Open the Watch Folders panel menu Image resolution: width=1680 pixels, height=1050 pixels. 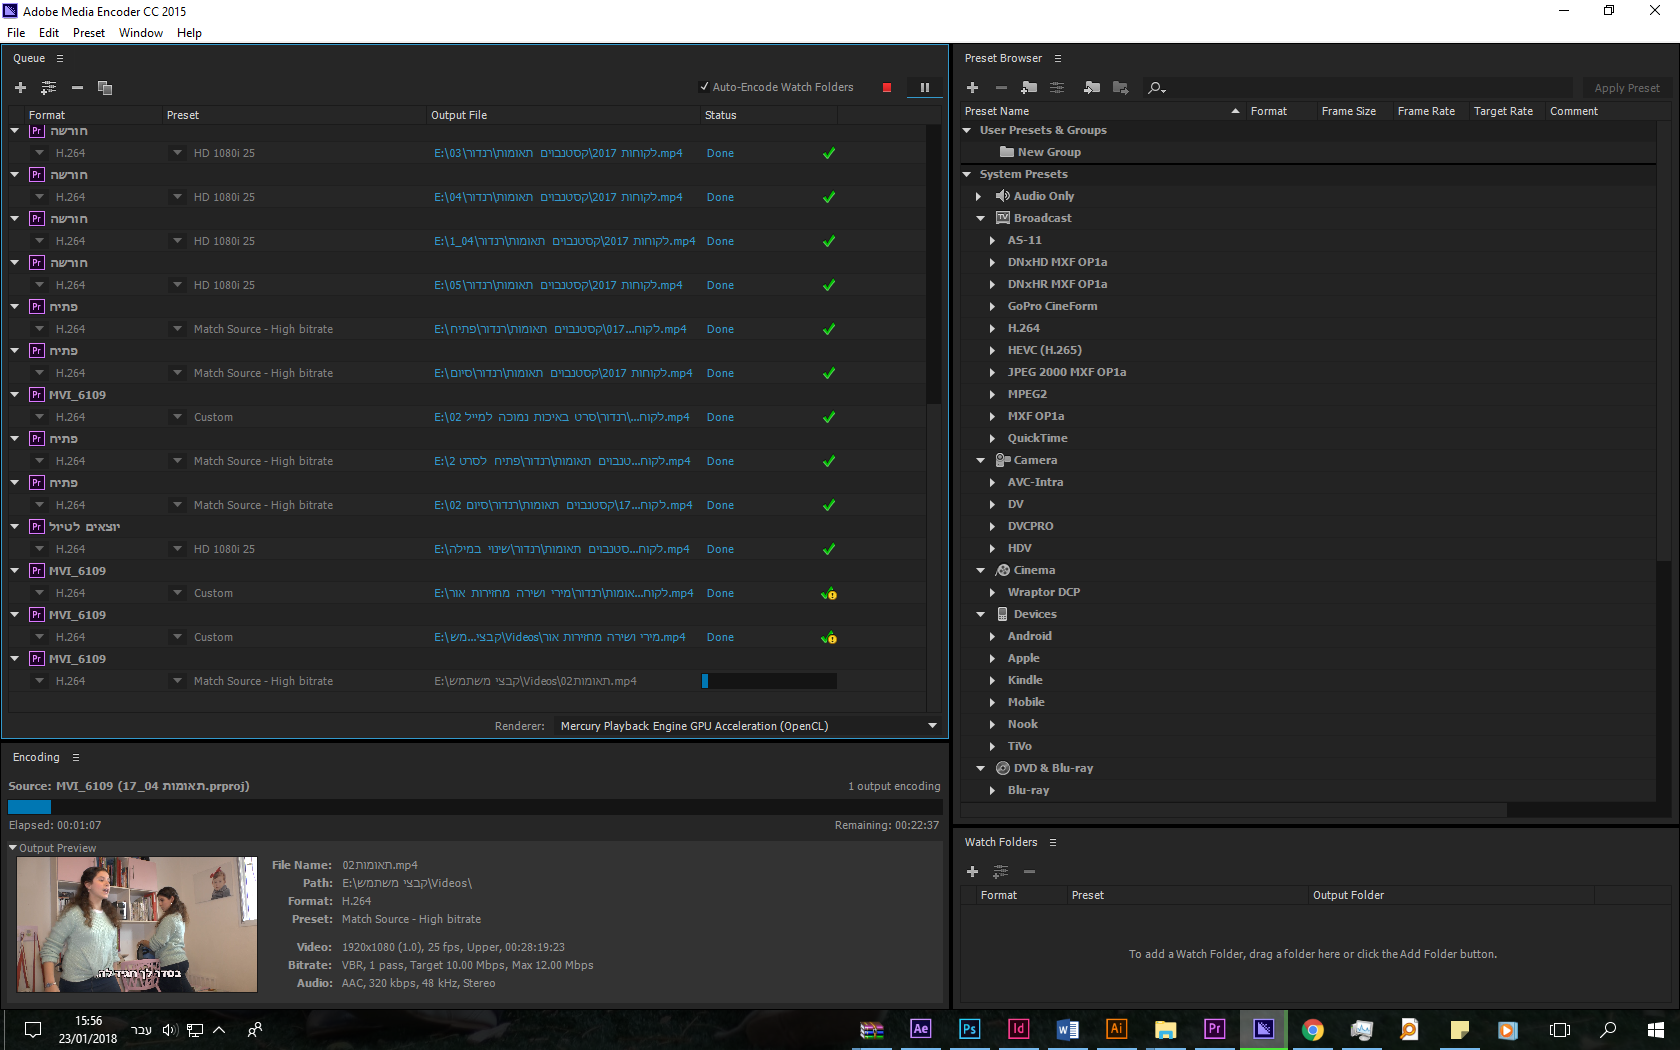(1053, 843)
